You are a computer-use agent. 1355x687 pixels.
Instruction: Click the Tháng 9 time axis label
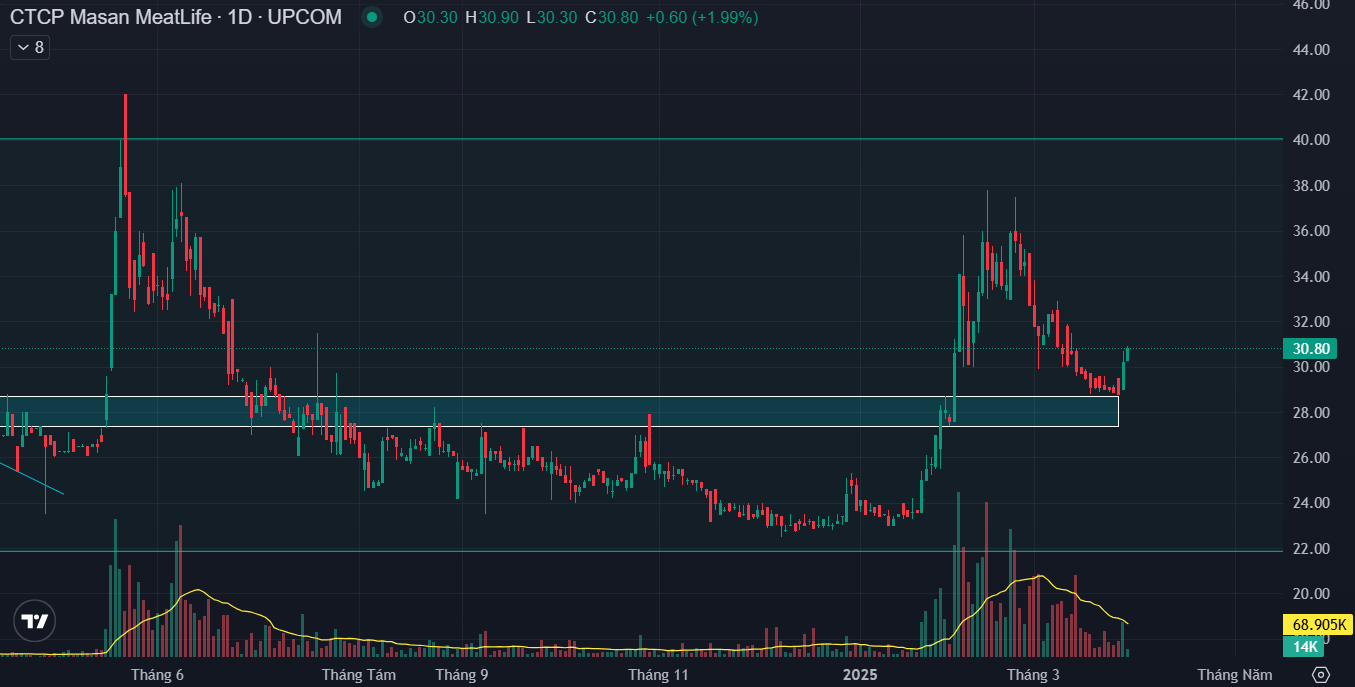click(x=462, y=675)
